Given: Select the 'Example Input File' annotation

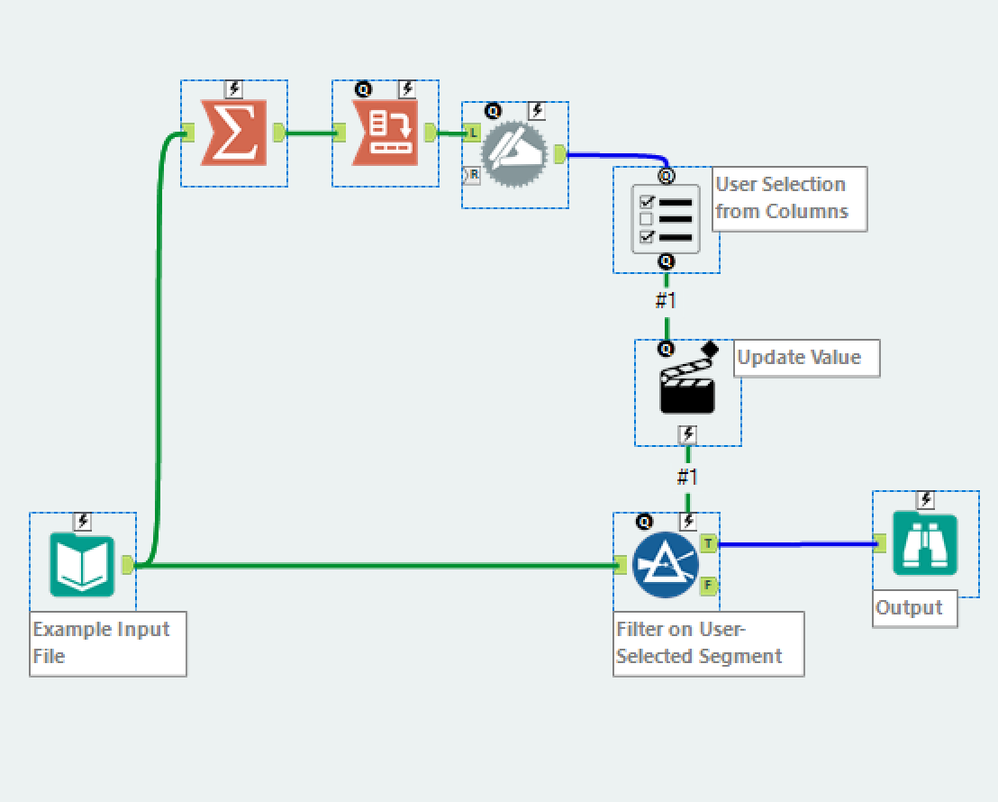Looking at the screenshot, I should pos(108,644).
